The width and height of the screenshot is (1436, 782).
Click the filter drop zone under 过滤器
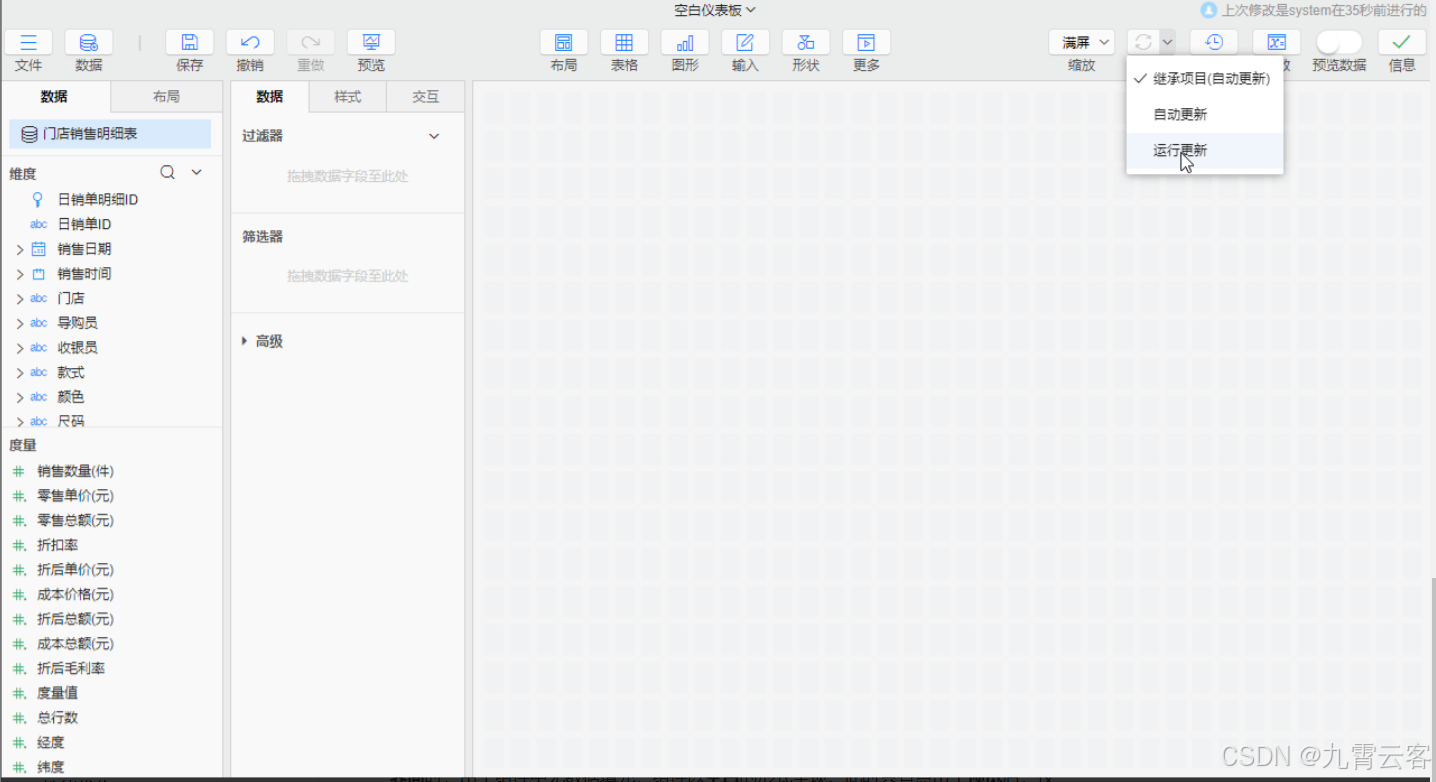(x=347, y=176)
